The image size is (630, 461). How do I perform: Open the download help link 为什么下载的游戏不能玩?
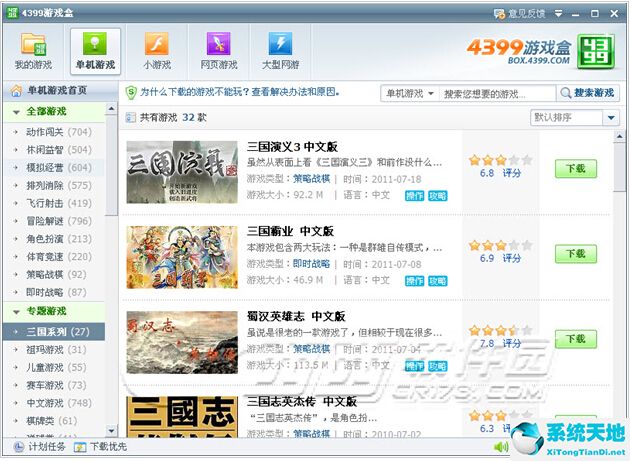point(239,92)
